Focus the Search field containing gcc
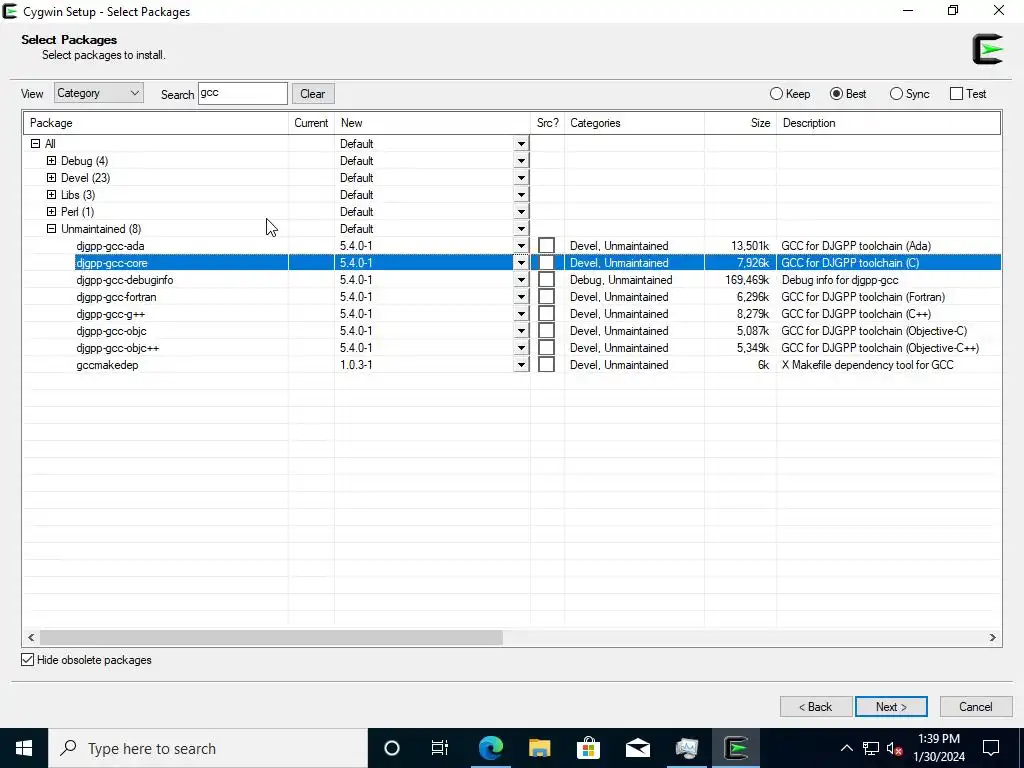 coord(242,93)
